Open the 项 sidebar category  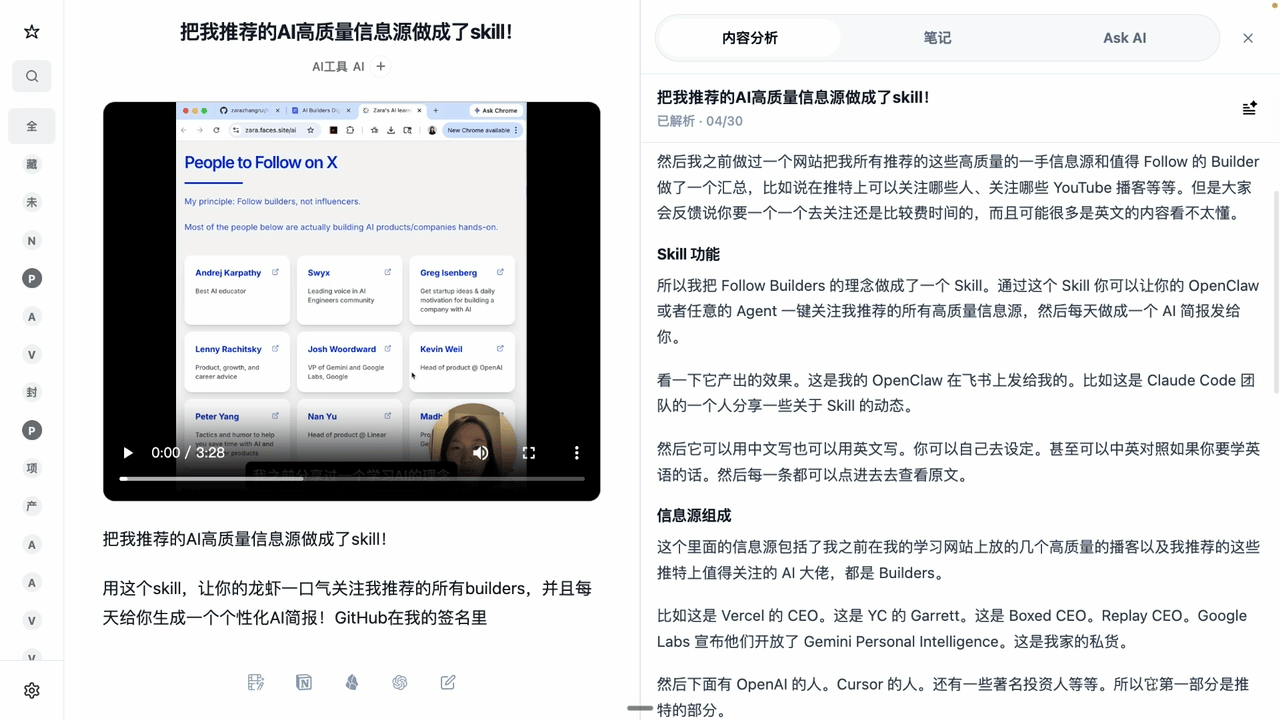(x=32, y=468)
